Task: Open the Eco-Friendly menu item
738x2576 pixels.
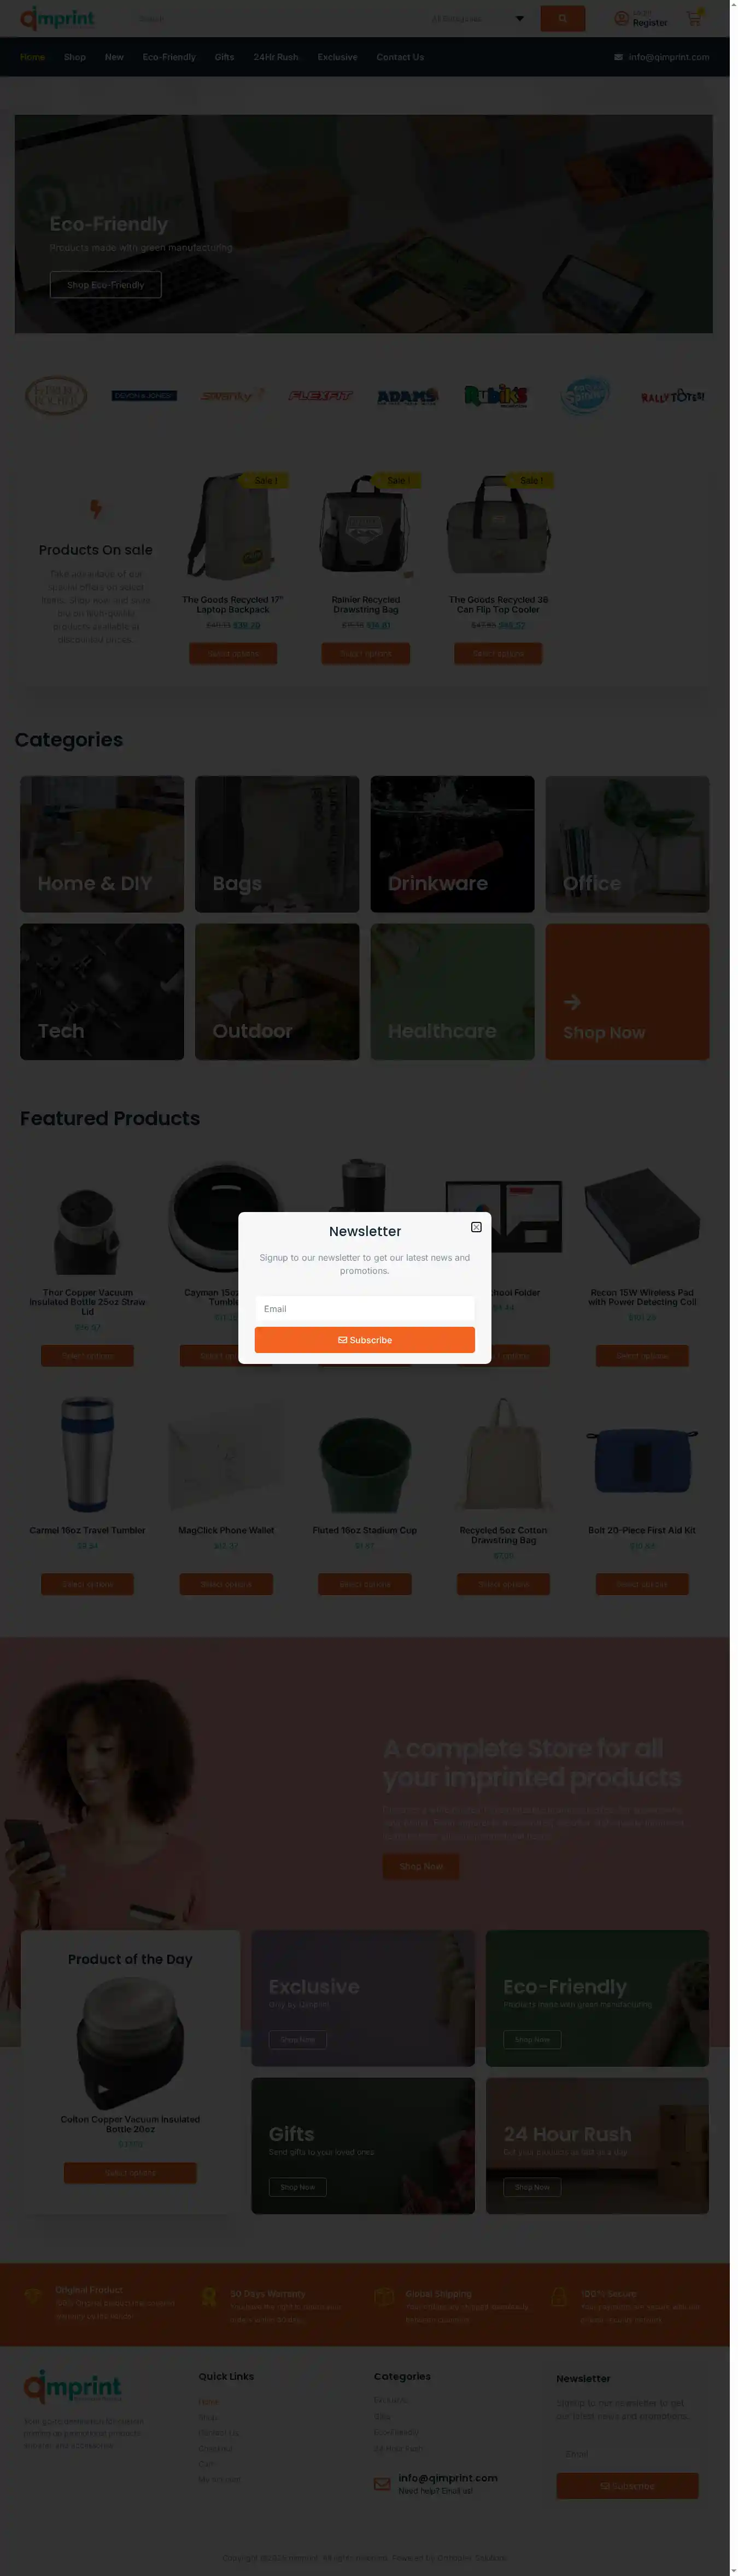Action: click(x=169, y=57)
